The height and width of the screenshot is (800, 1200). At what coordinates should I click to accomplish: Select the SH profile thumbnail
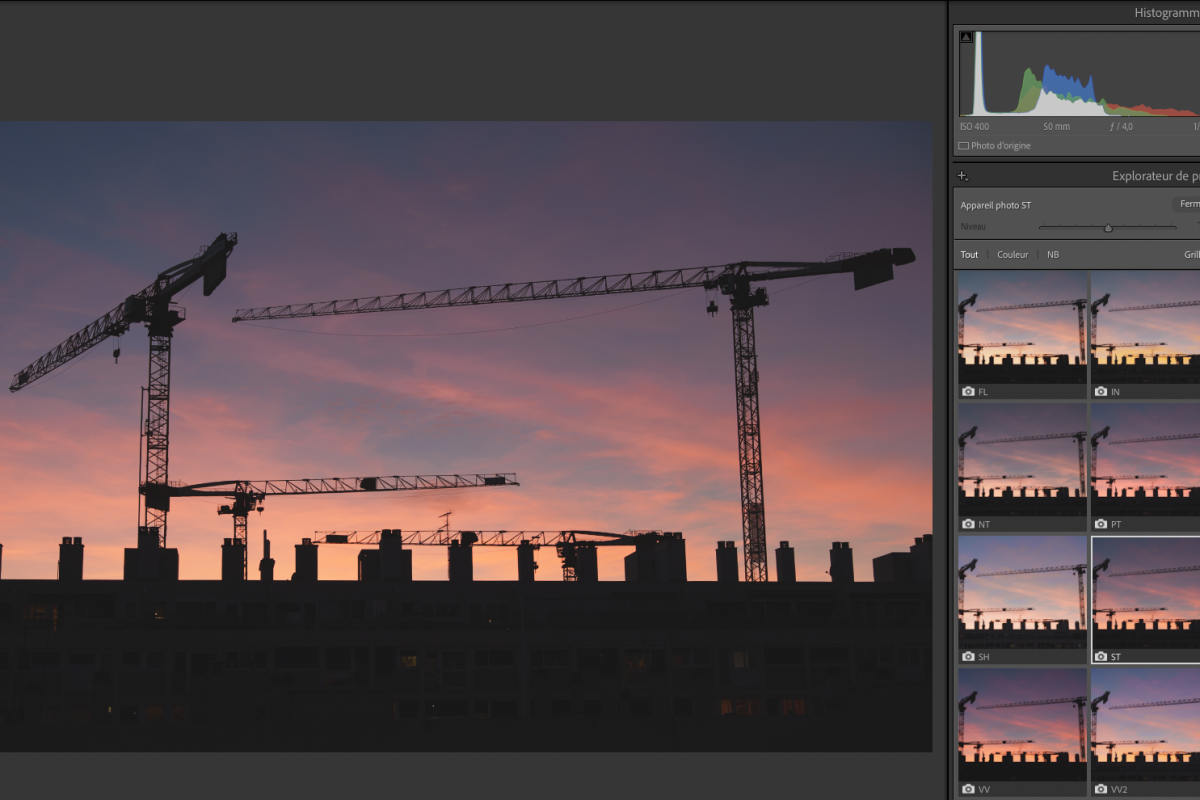1022,600
